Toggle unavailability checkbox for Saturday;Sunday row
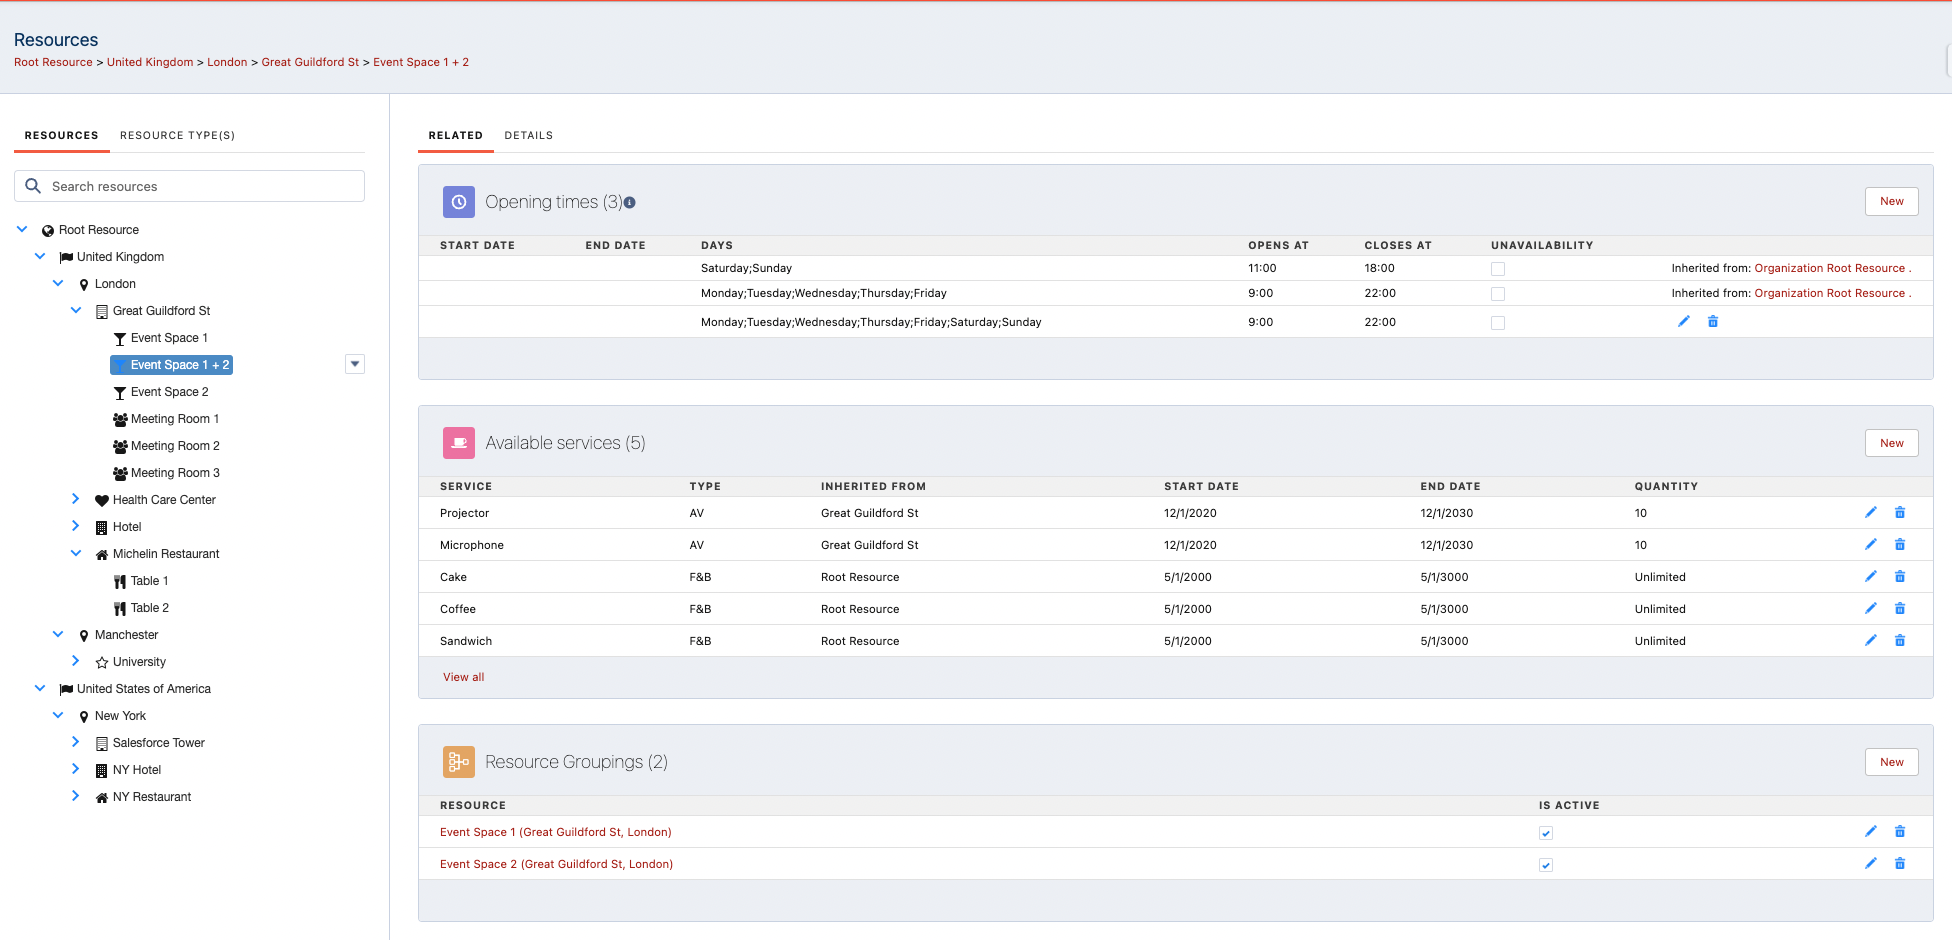 1497,269
